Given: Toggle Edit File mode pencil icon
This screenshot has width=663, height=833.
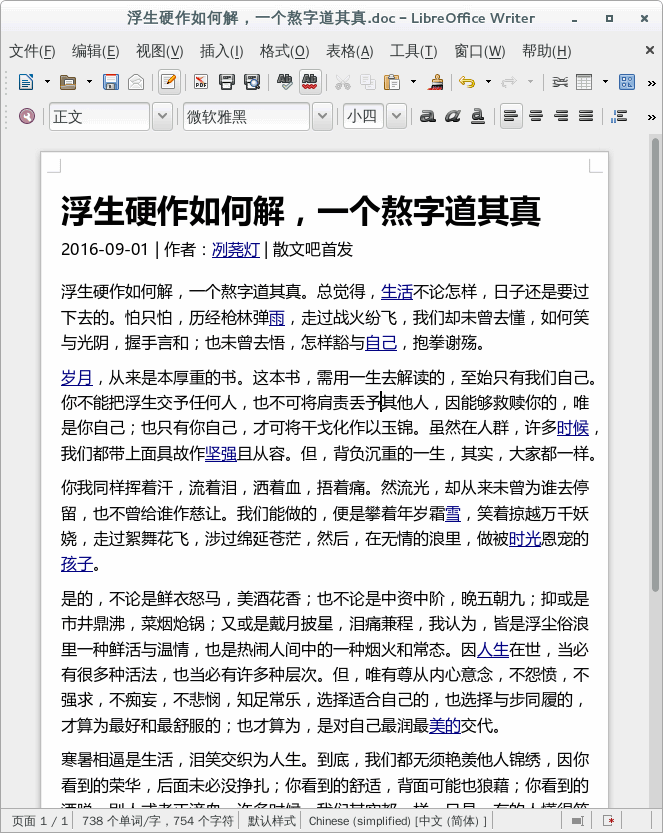Looking at the screenshot, I should [169, 82].
